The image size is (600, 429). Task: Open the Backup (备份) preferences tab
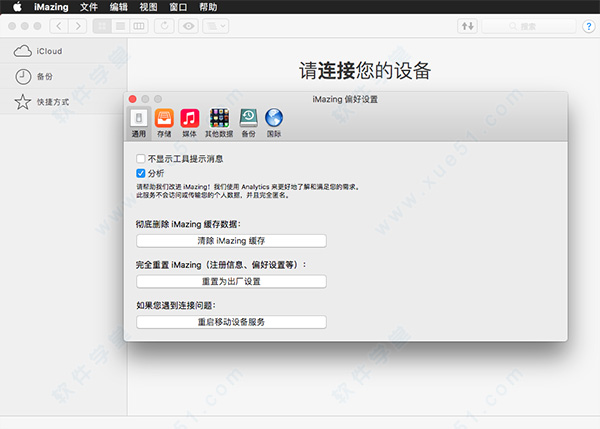tap(248, 123)
